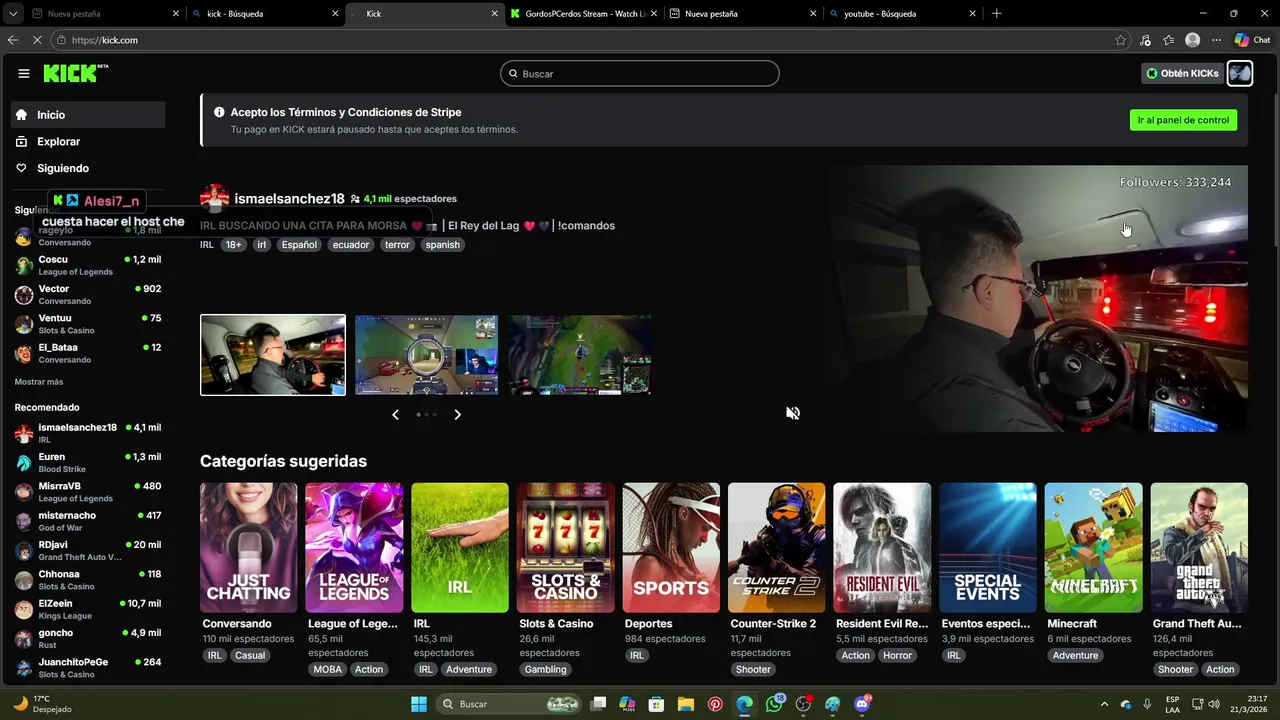The height and width of the screenshot is (720, 1280).
Task: Select the car stream carousel thumbnail
Action: pos(273,355)
